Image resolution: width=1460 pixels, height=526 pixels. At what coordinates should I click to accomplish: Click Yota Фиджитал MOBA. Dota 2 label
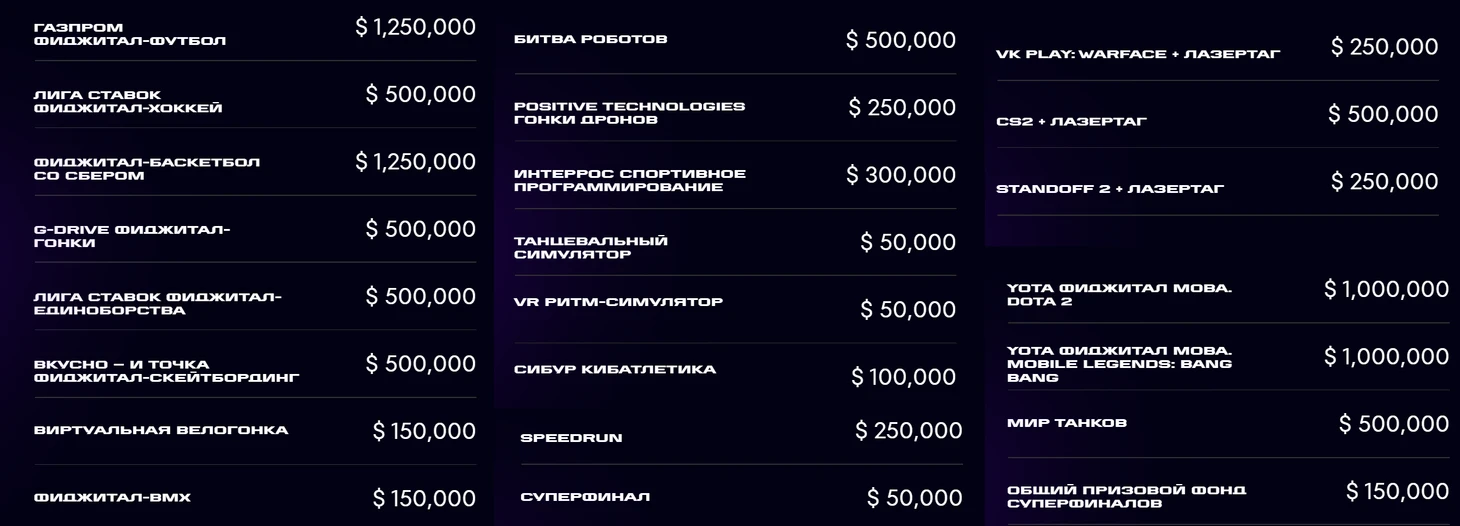[1119, 294]
